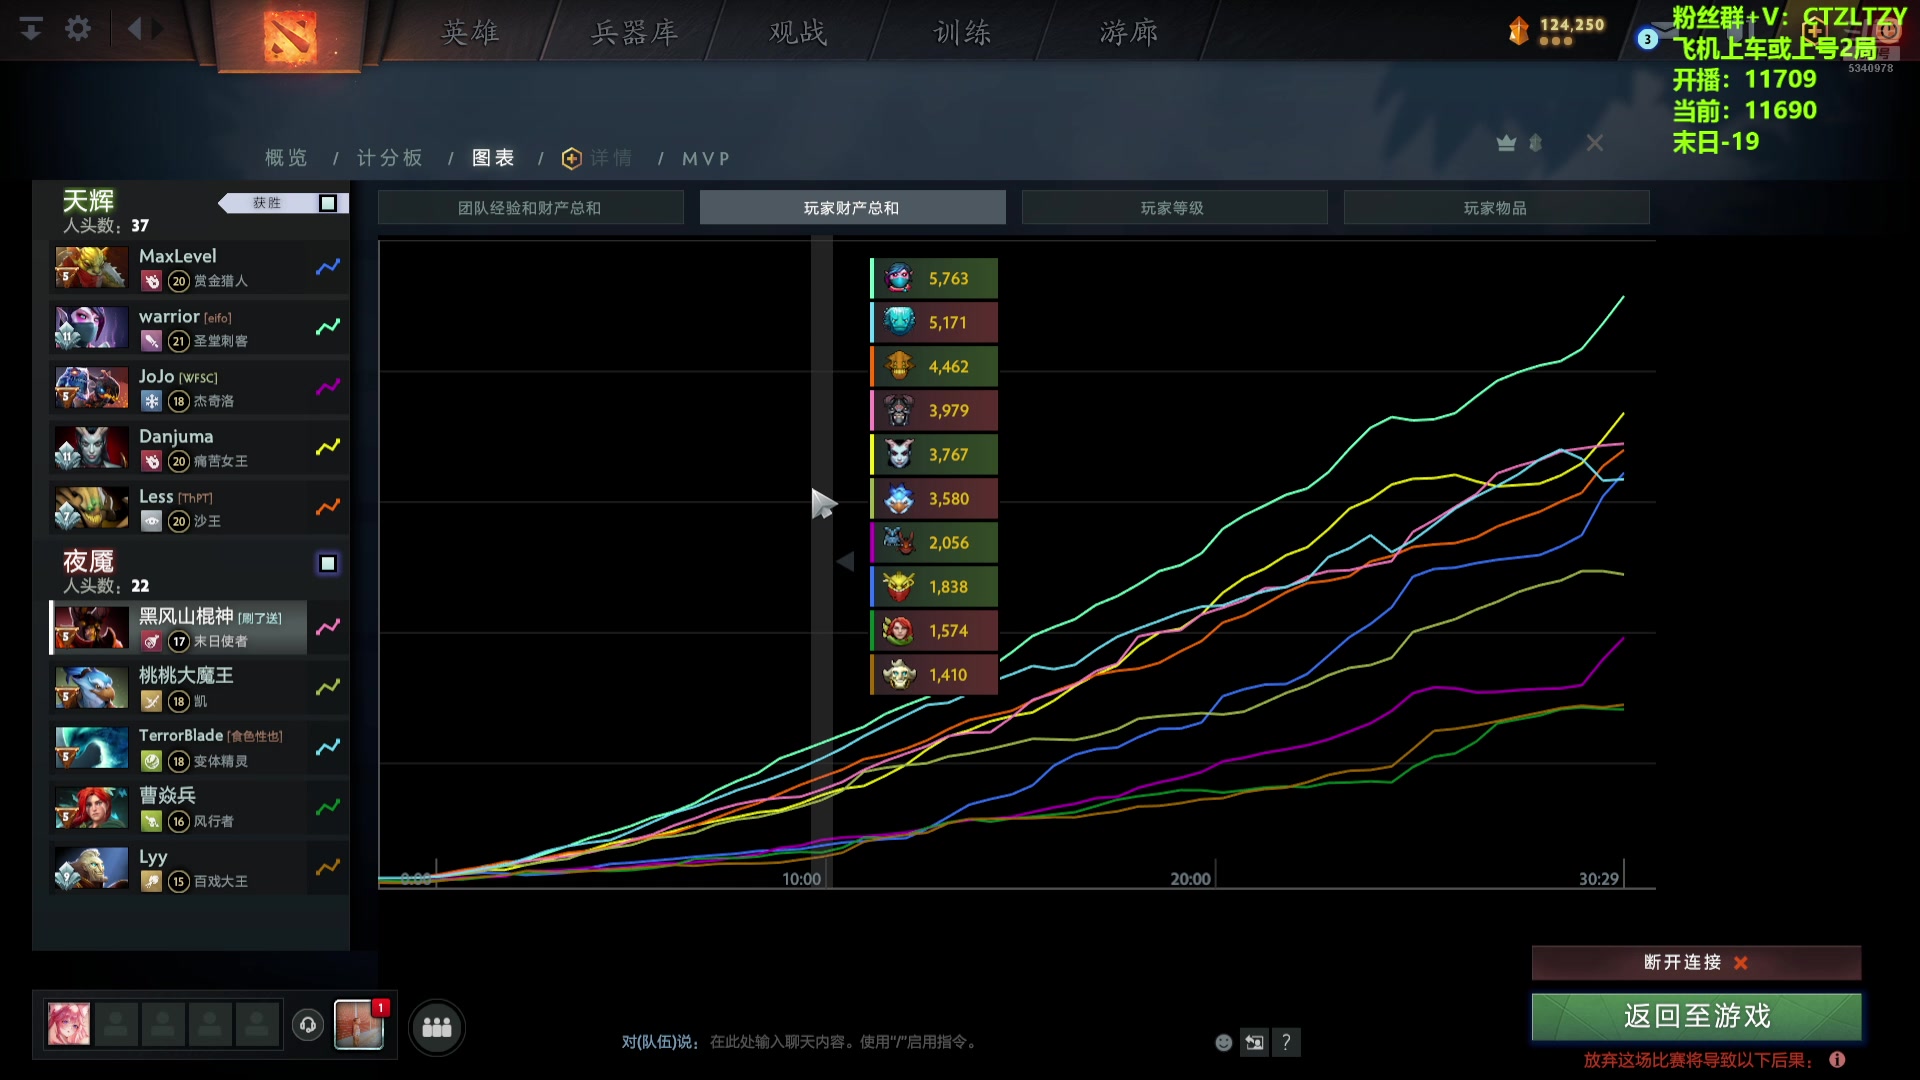Toggle Less's orange graph line
This screenshot has height=1080, width=1920.
point(328,507)
